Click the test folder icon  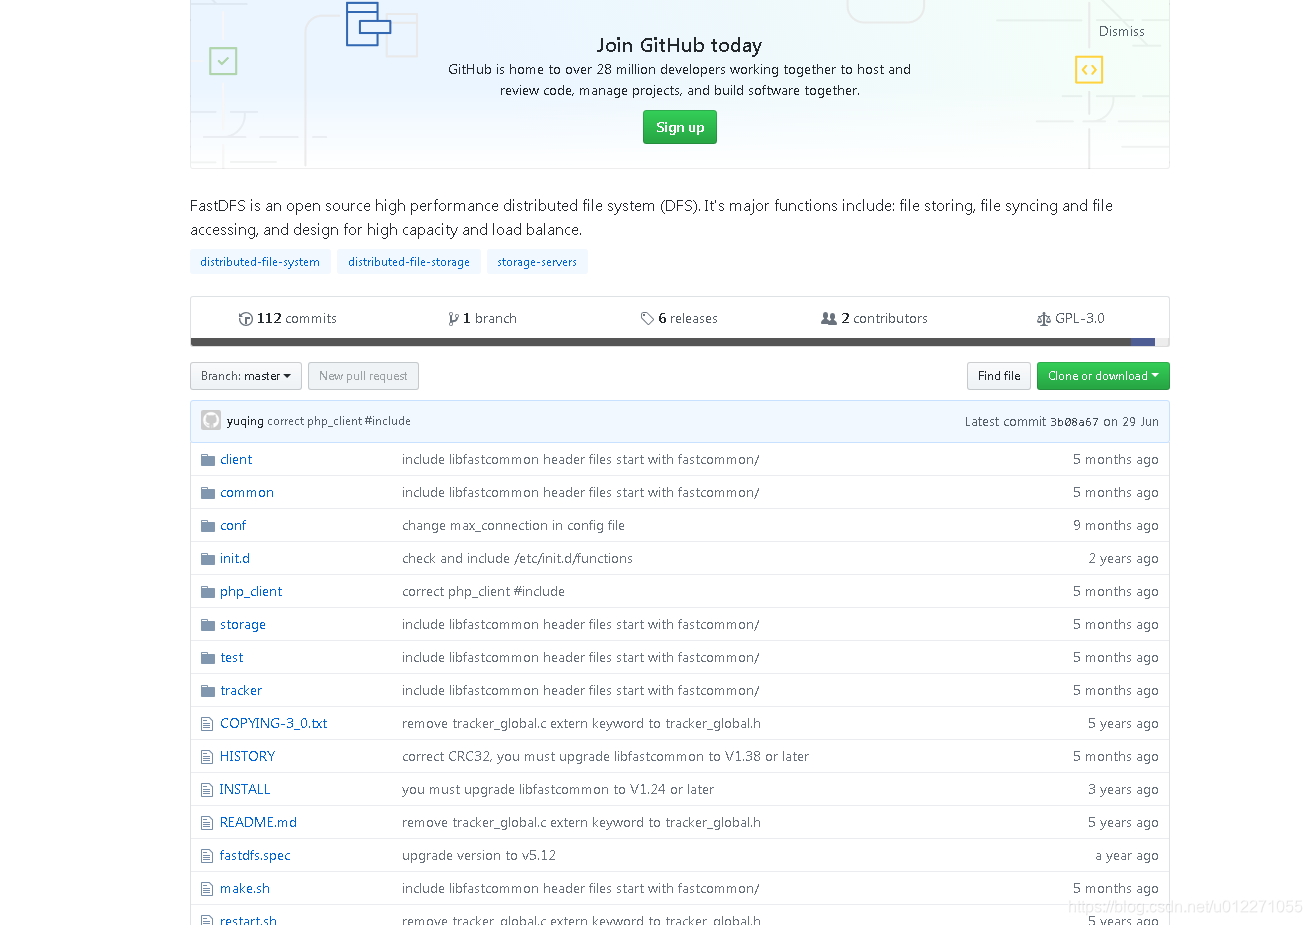[x=208, y=658]
